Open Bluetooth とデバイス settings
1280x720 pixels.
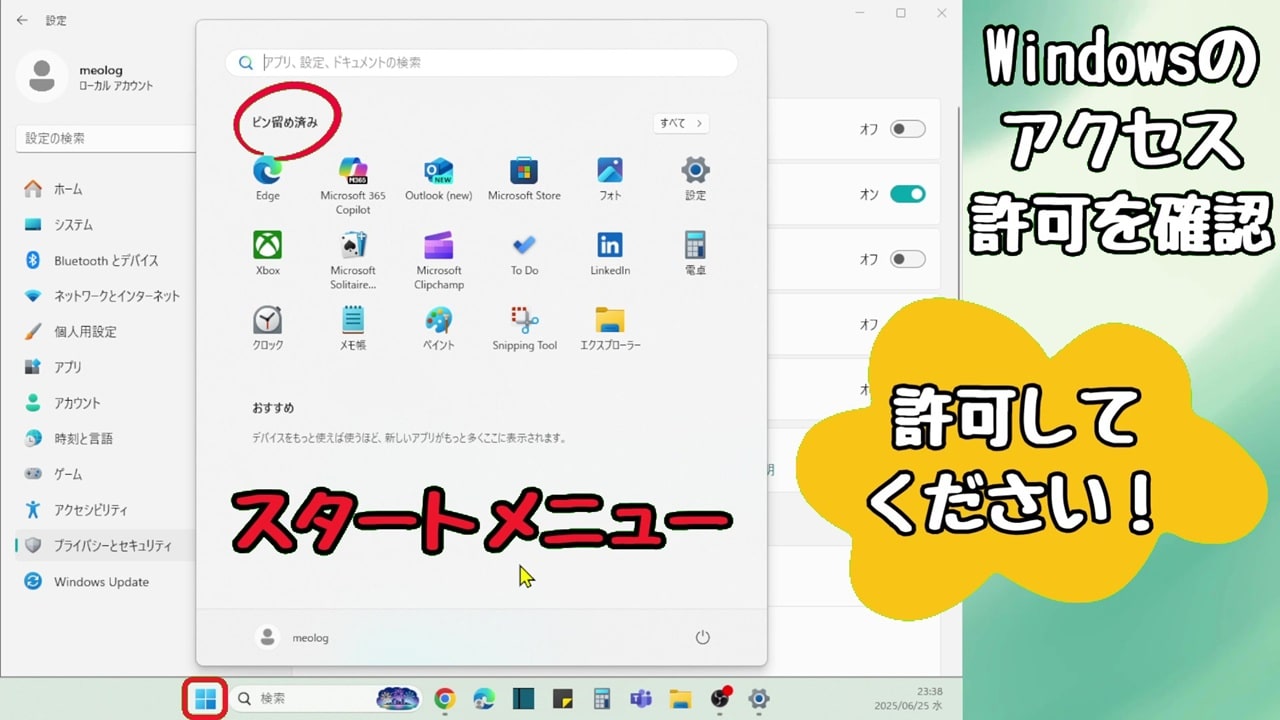(105, 260)
